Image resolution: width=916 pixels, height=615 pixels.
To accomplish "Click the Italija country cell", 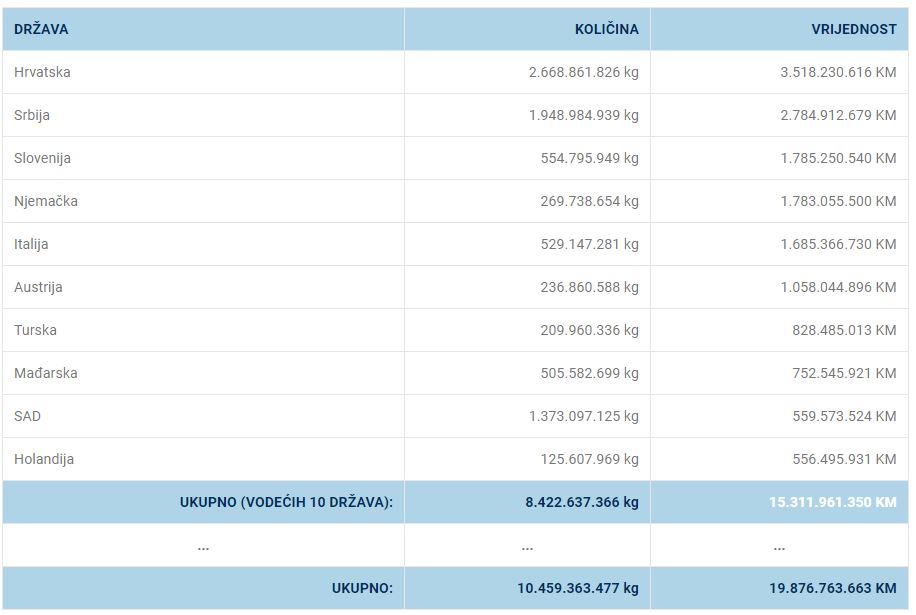I will (x=31, y=244).
